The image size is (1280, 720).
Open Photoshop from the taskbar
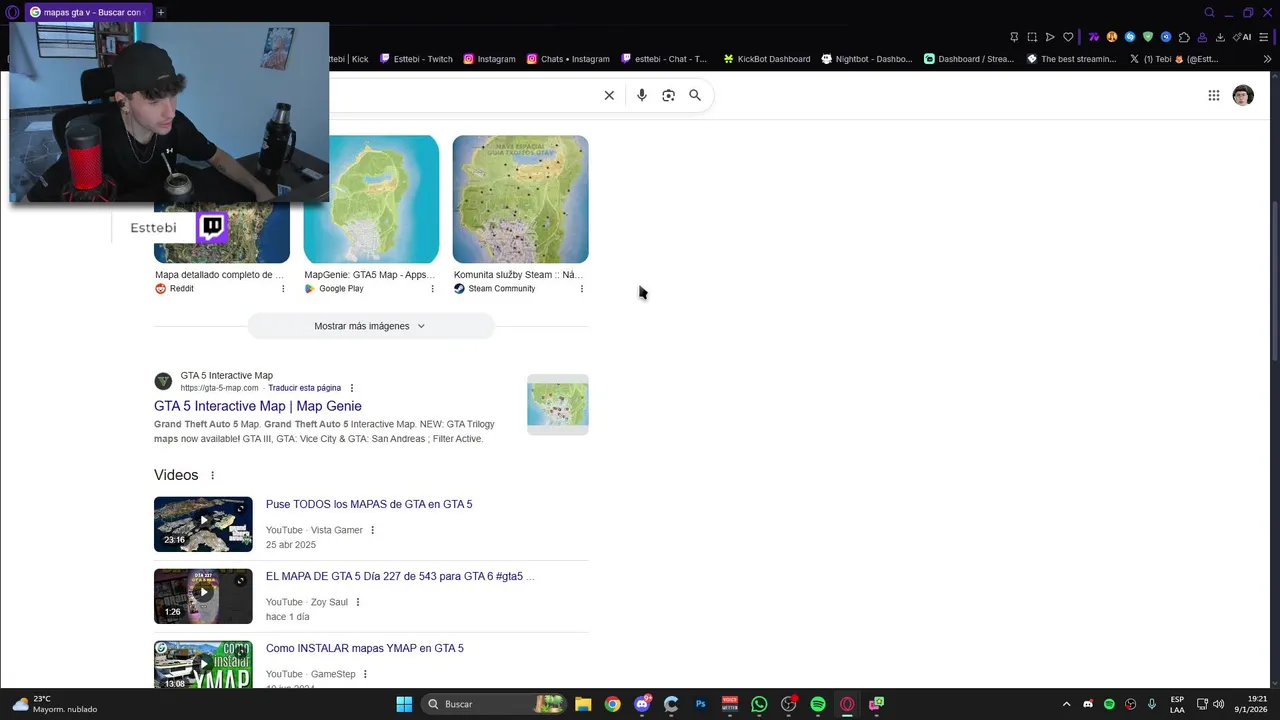701,704
